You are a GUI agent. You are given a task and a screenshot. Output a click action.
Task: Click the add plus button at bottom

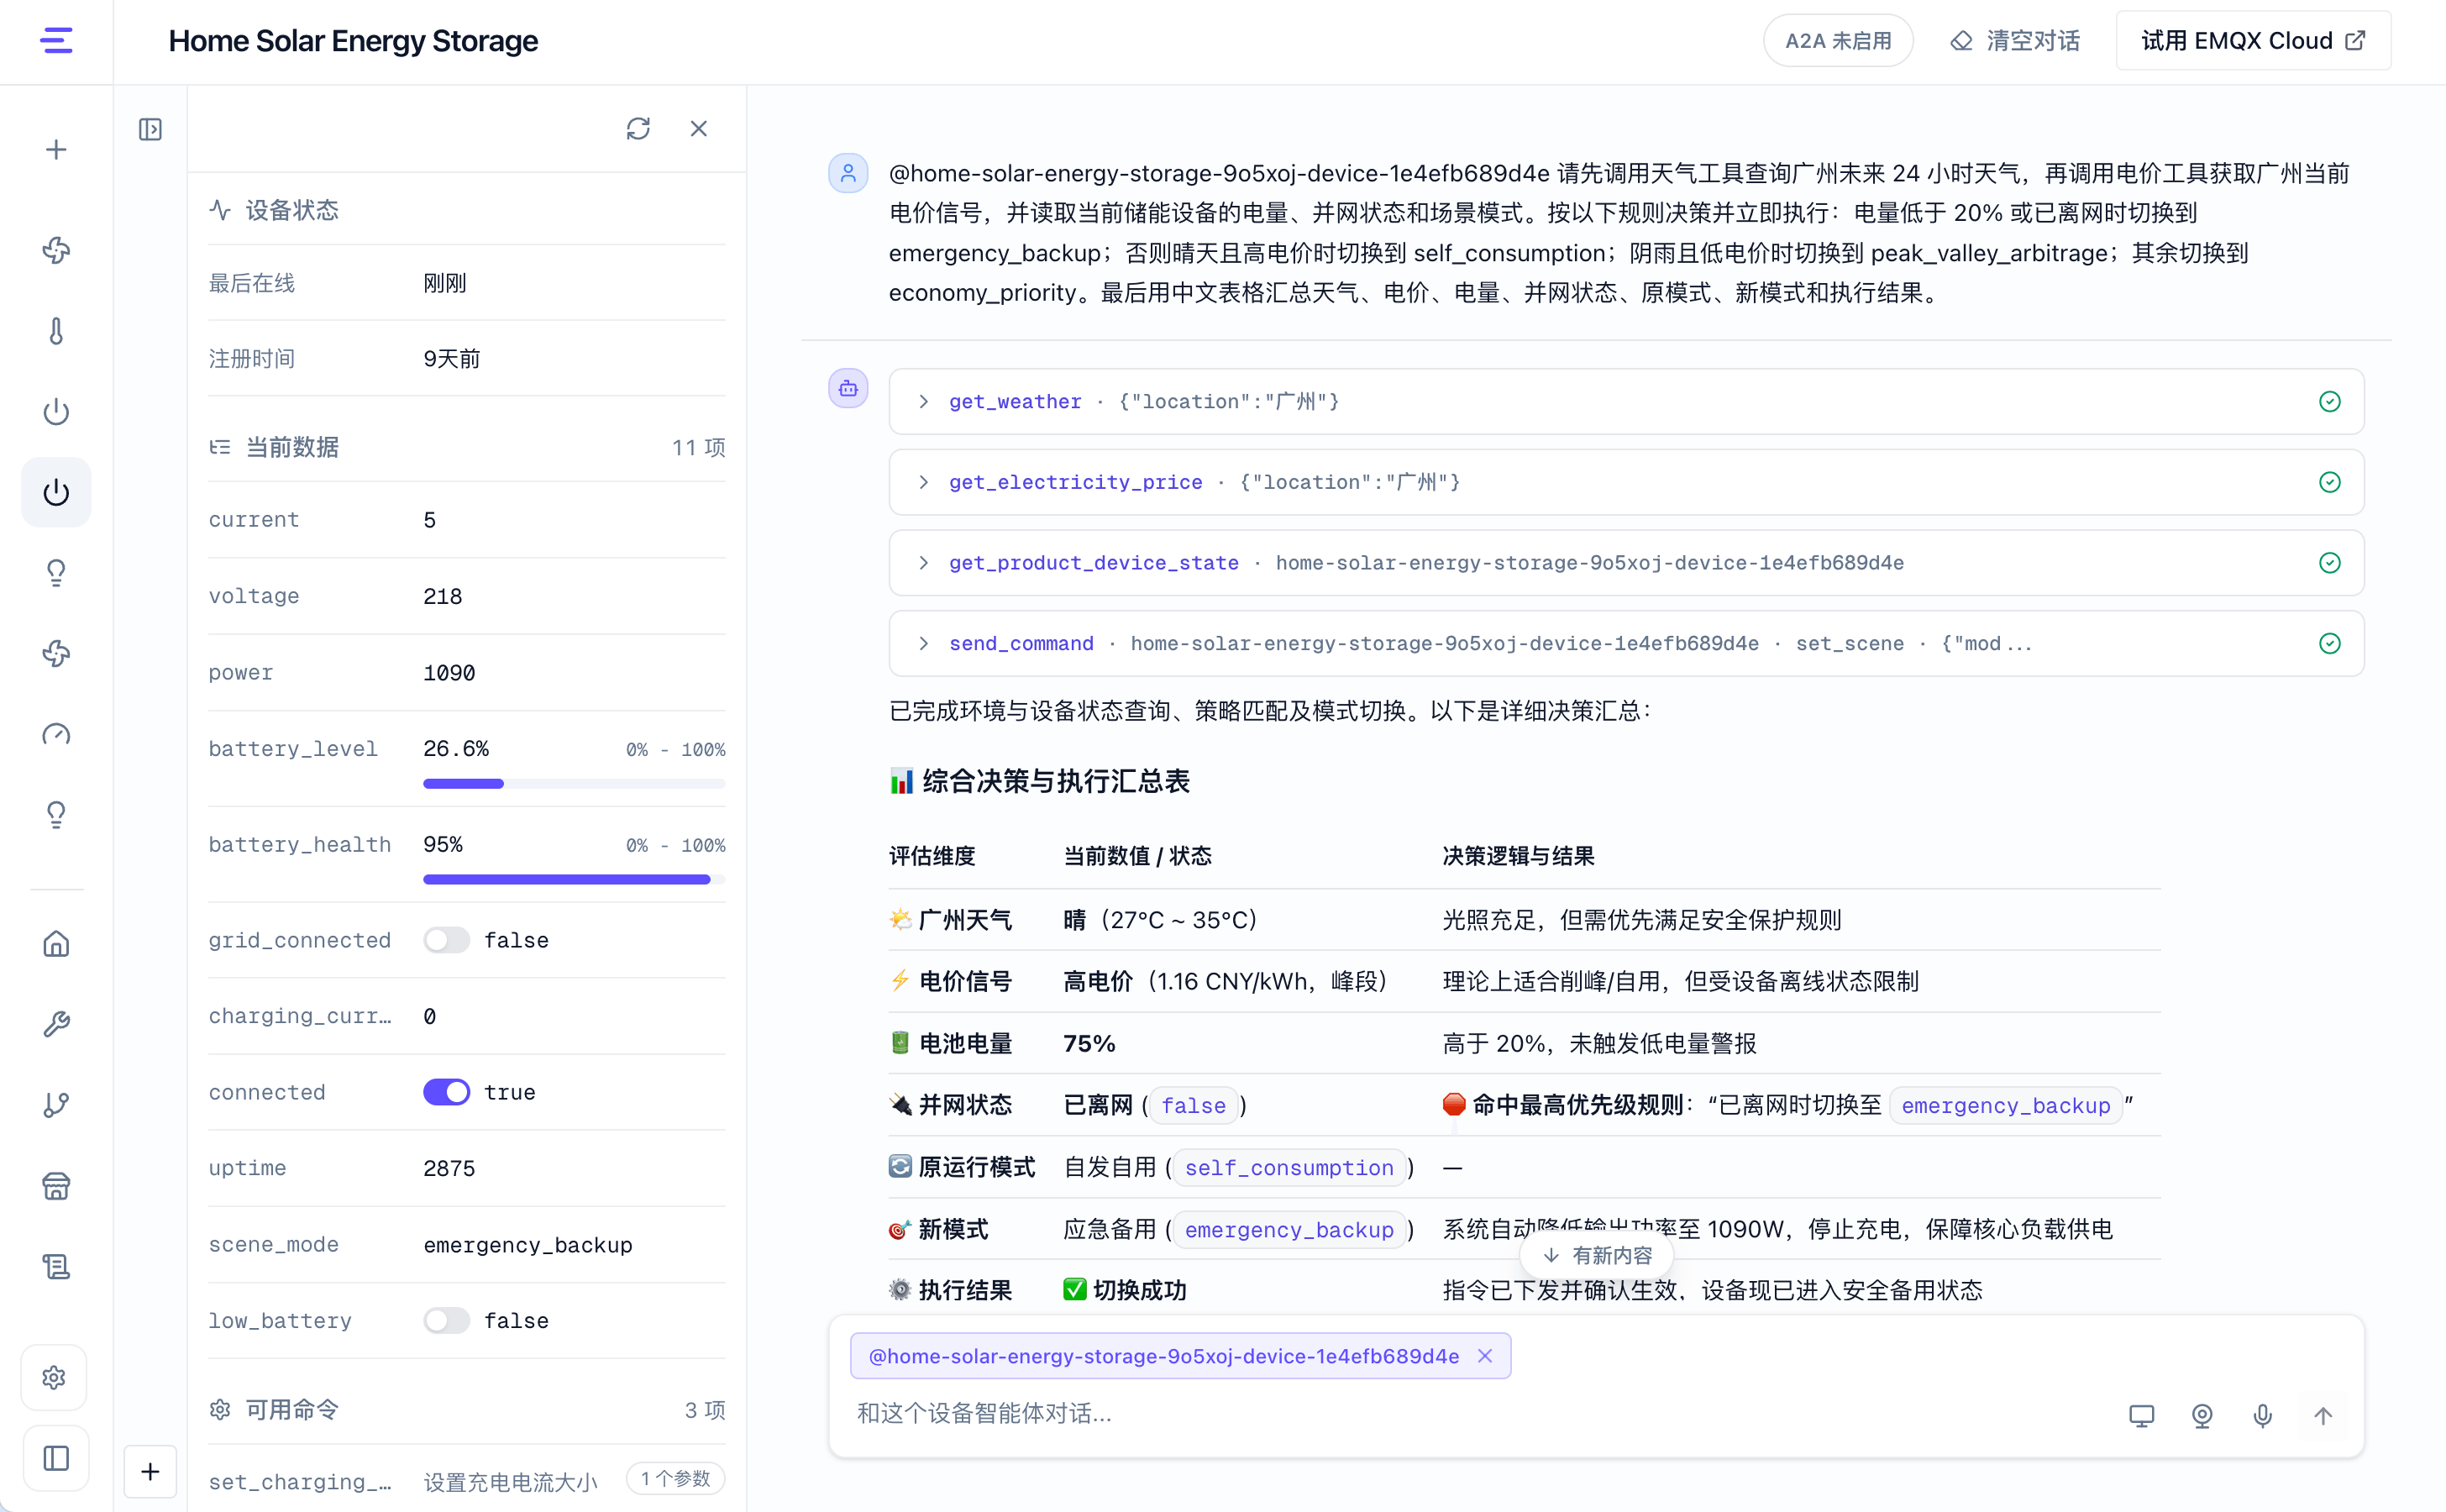[x=150, y=1471]
